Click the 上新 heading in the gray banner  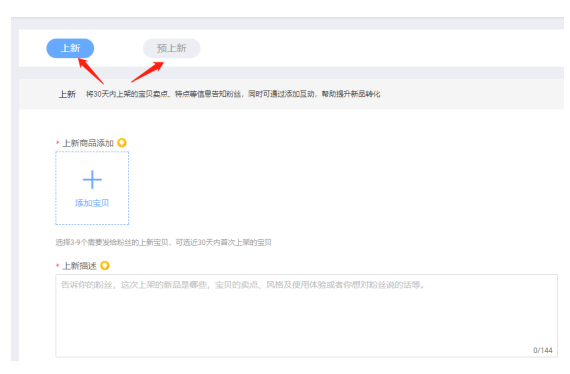point(67,94)
